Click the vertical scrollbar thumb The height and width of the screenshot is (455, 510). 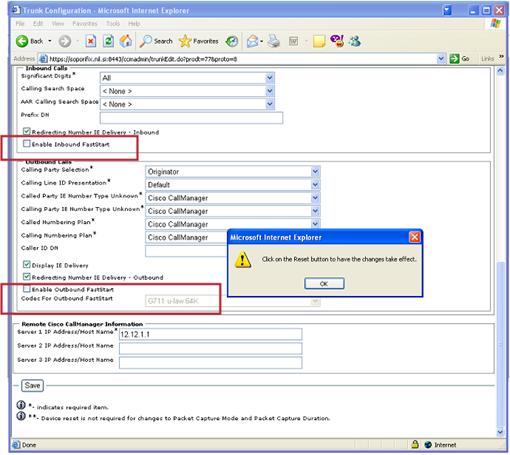point(500,344)
